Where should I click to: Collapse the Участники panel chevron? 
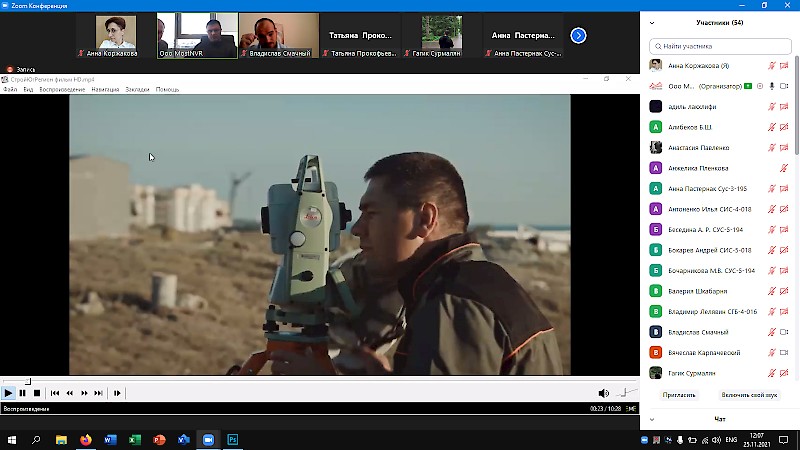[x=652, y=22]
